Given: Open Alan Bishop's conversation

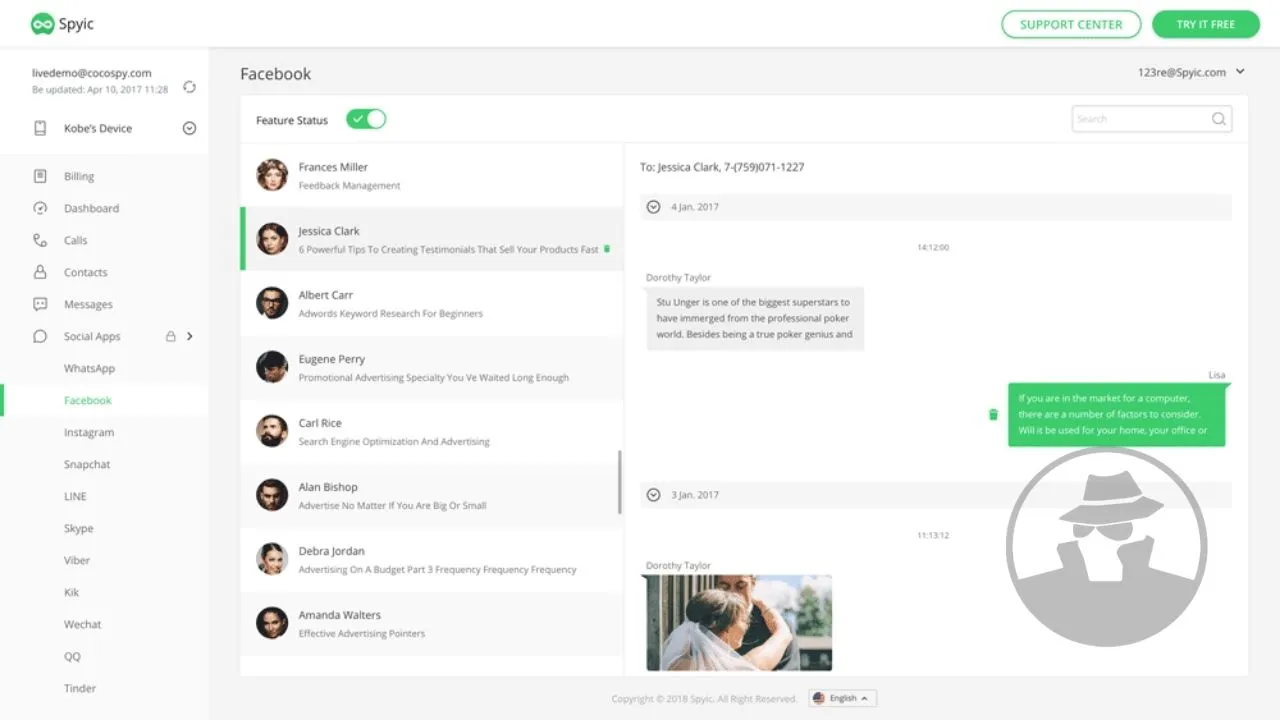Looking at the screenshot, I should (432, 495).
